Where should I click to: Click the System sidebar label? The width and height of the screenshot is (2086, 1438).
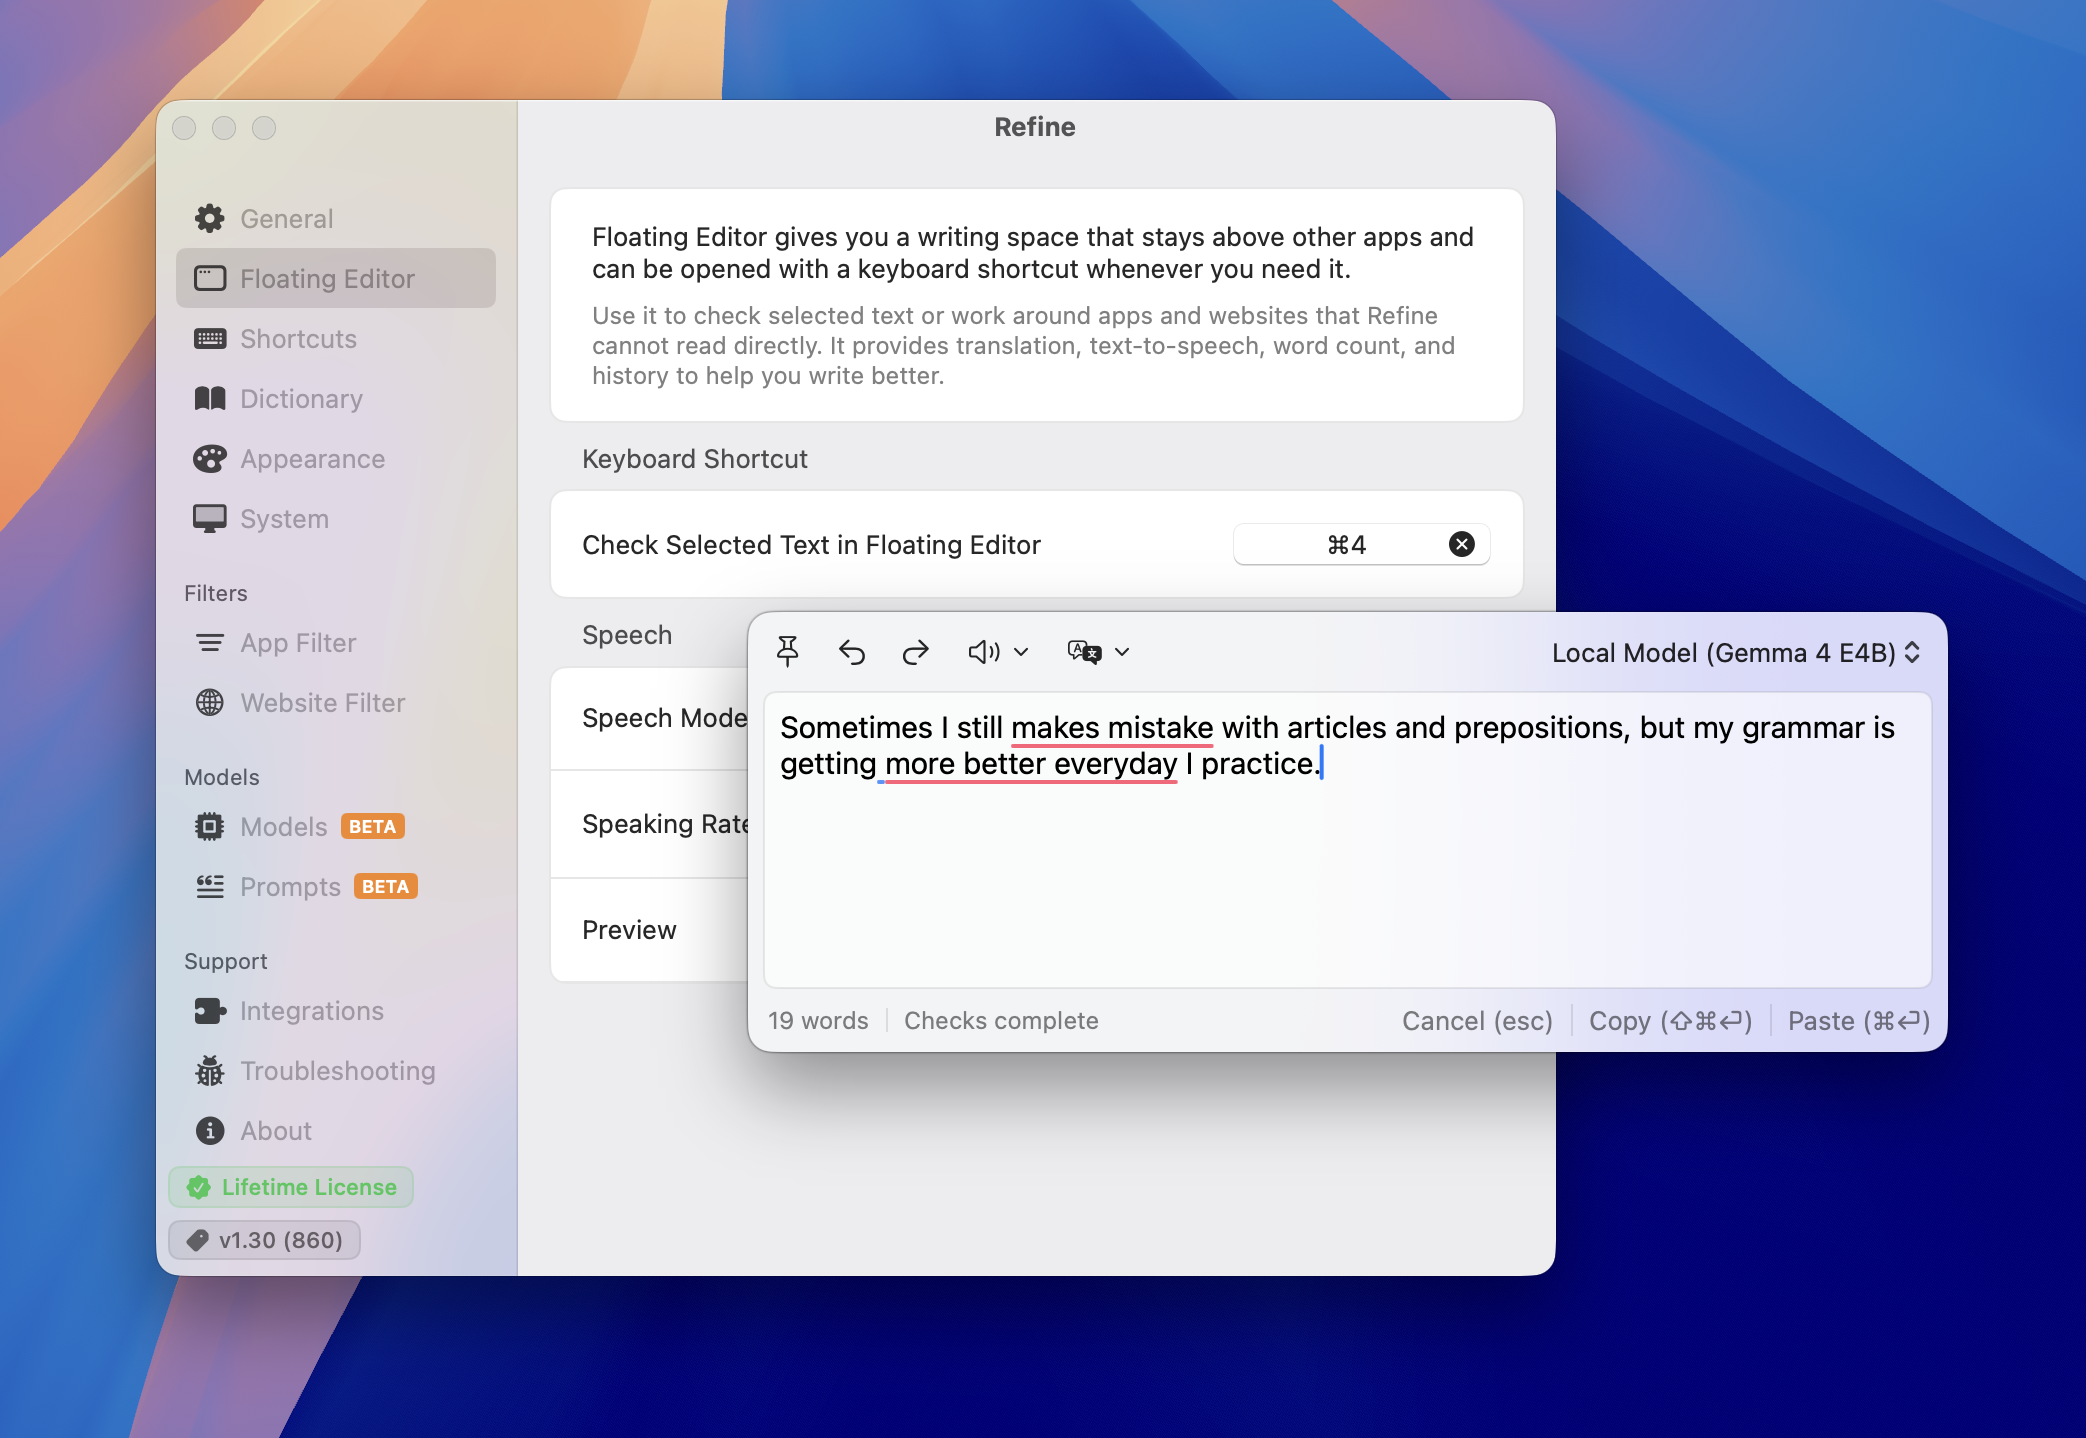[284, 519]
